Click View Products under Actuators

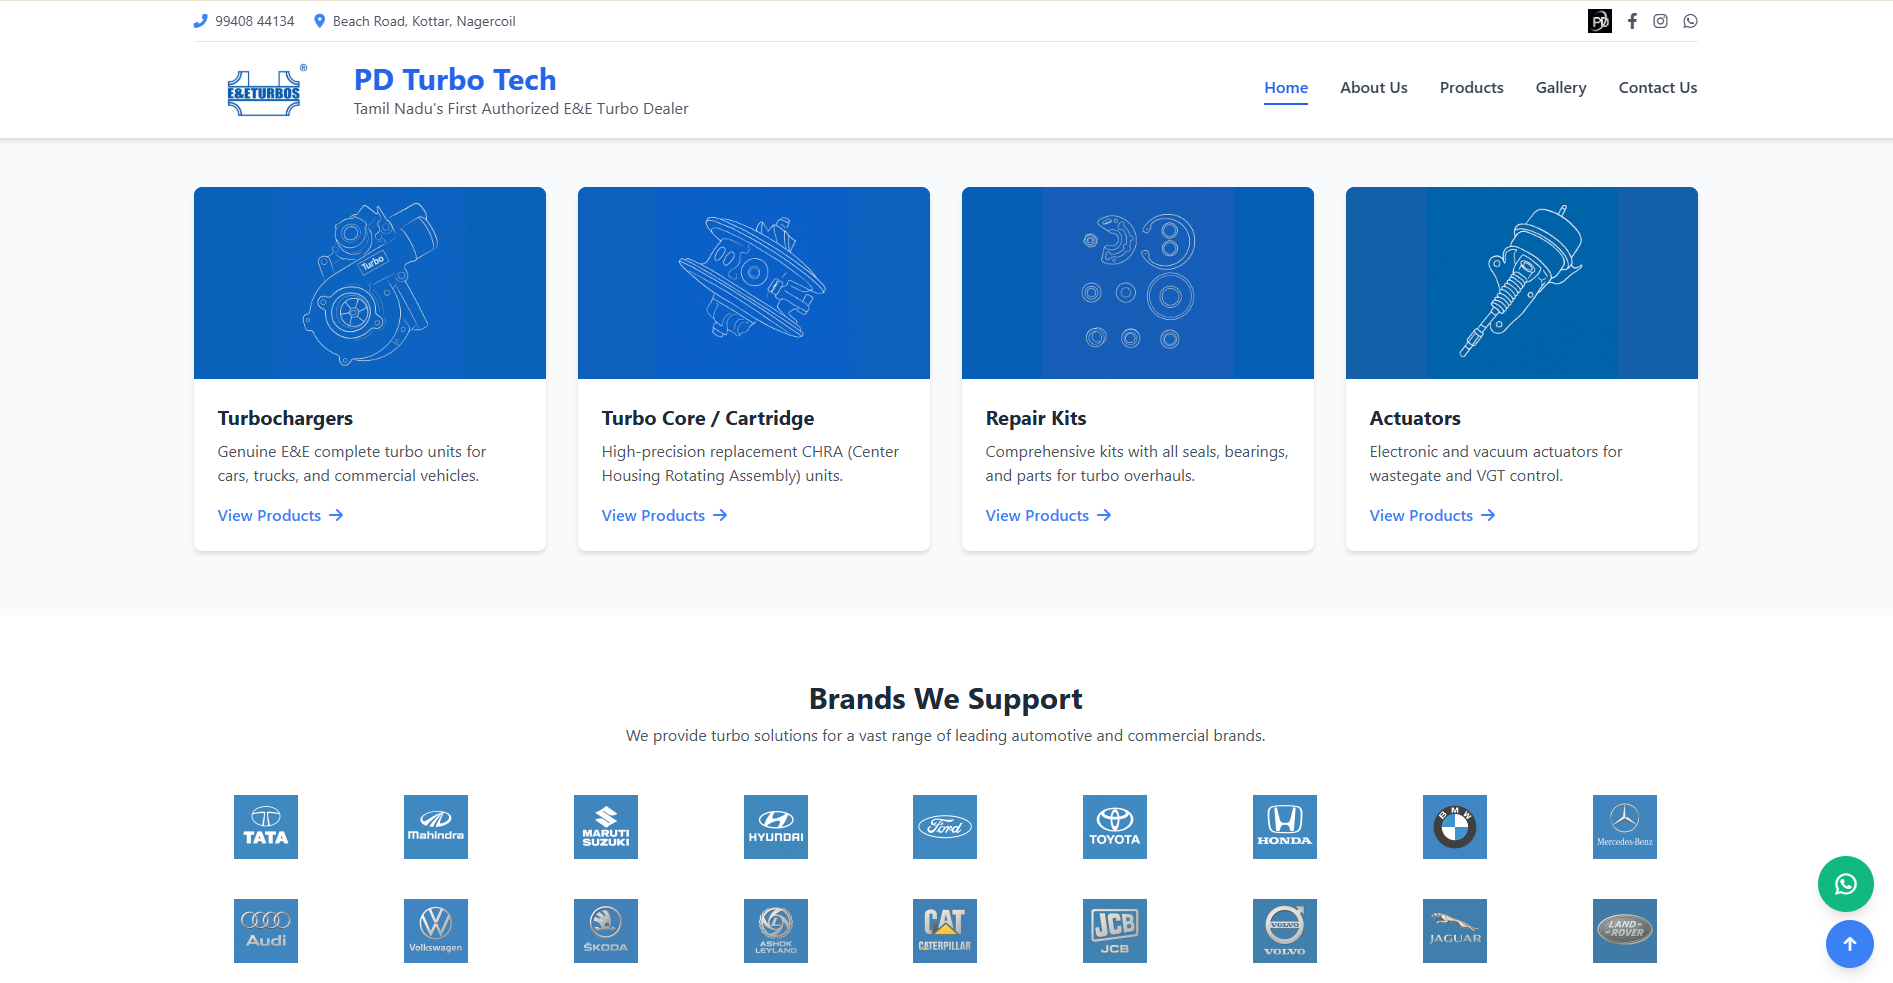[1432, 516]
